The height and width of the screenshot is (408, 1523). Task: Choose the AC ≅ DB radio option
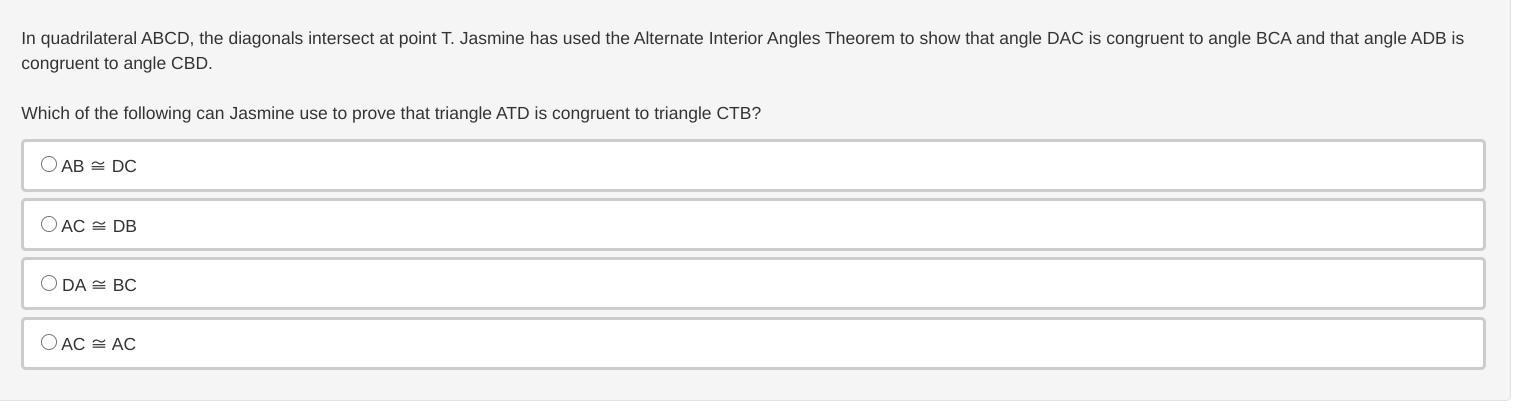(x=49, y=224)
